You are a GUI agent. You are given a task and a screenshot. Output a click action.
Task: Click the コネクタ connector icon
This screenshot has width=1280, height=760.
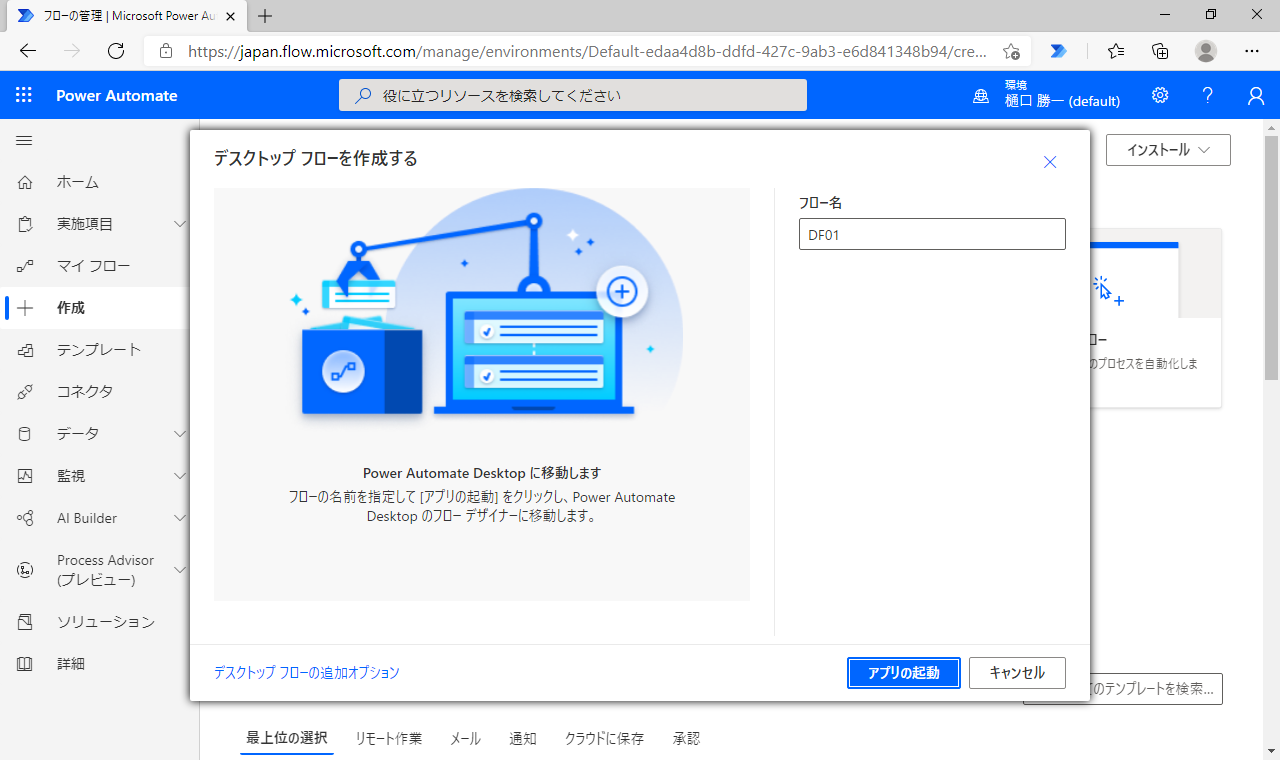click(25, 392)
